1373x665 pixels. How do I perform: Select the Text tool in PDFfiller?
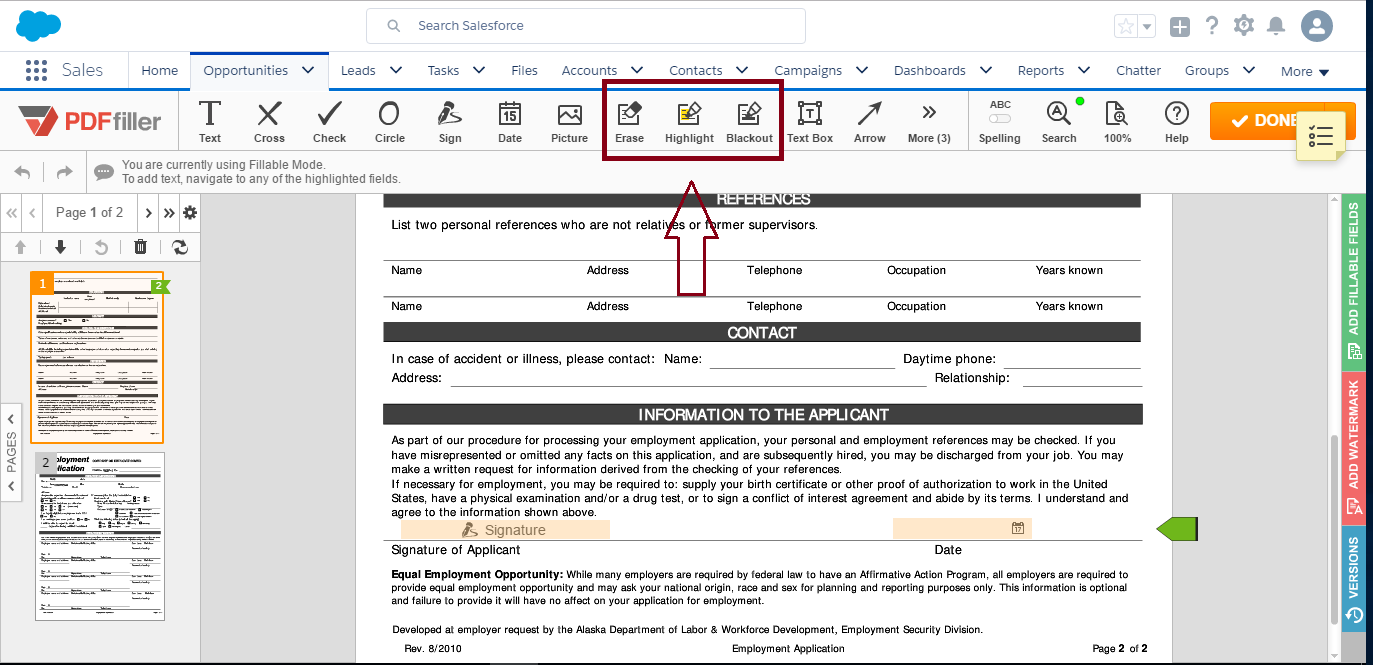(210, 122)
